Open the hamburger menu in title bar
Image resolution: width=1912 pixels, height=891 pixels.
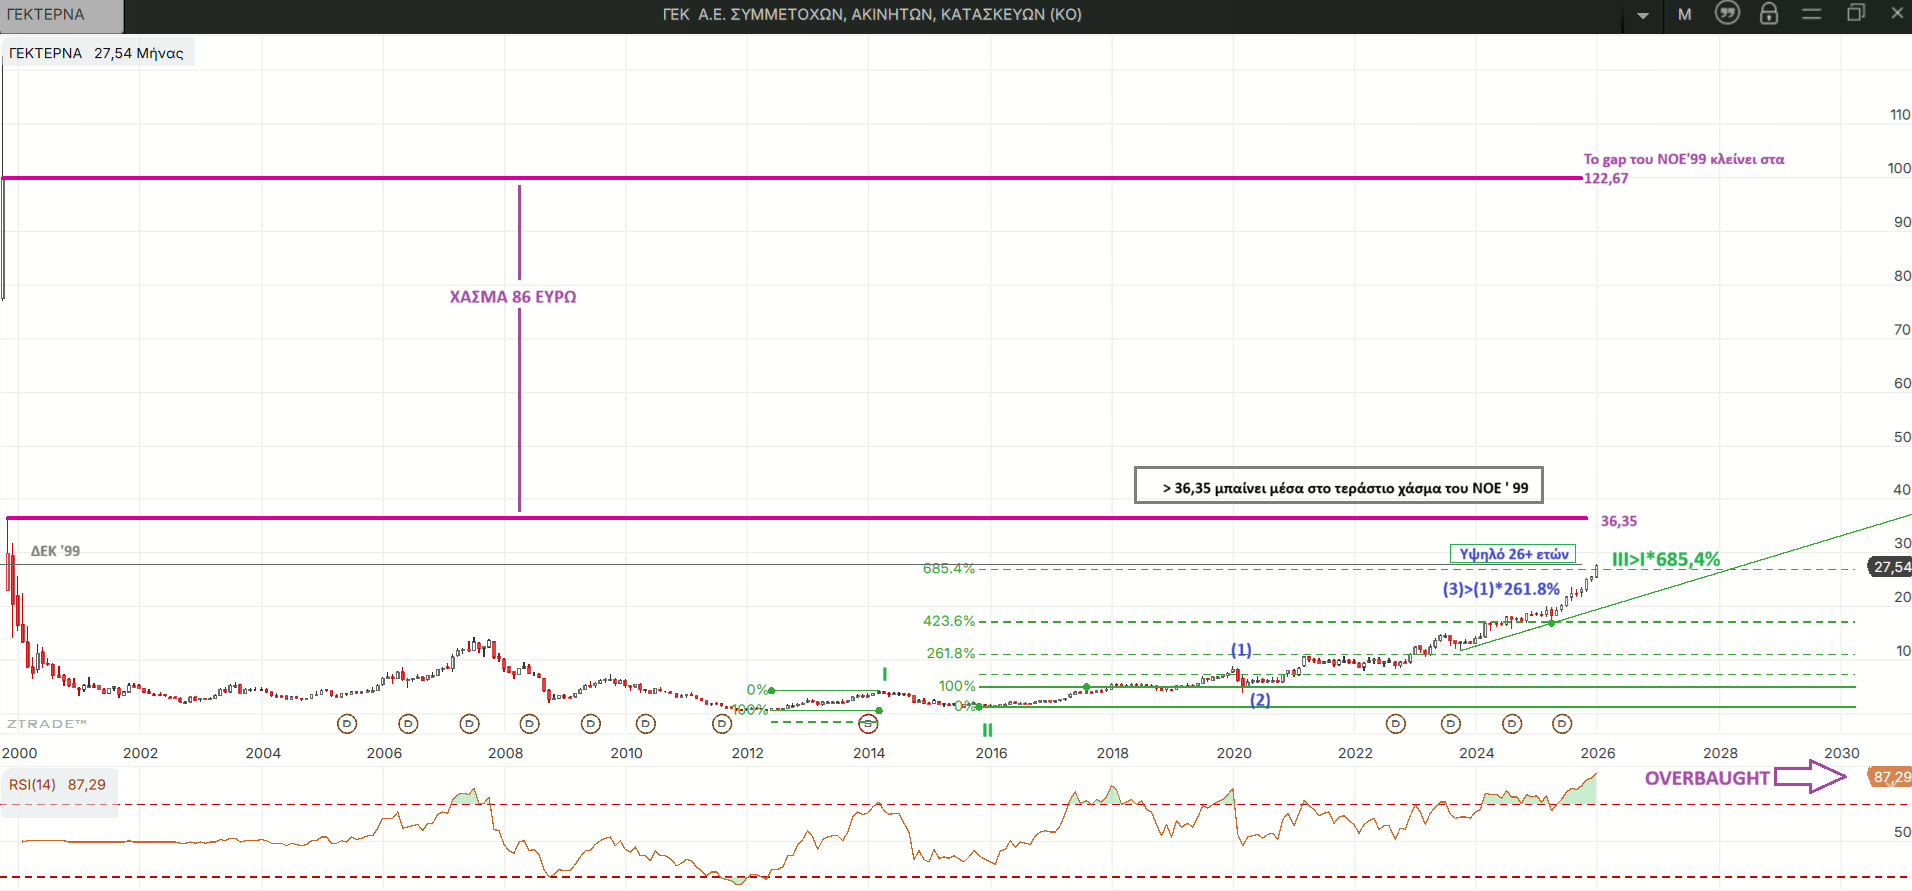coord(1811,14)
